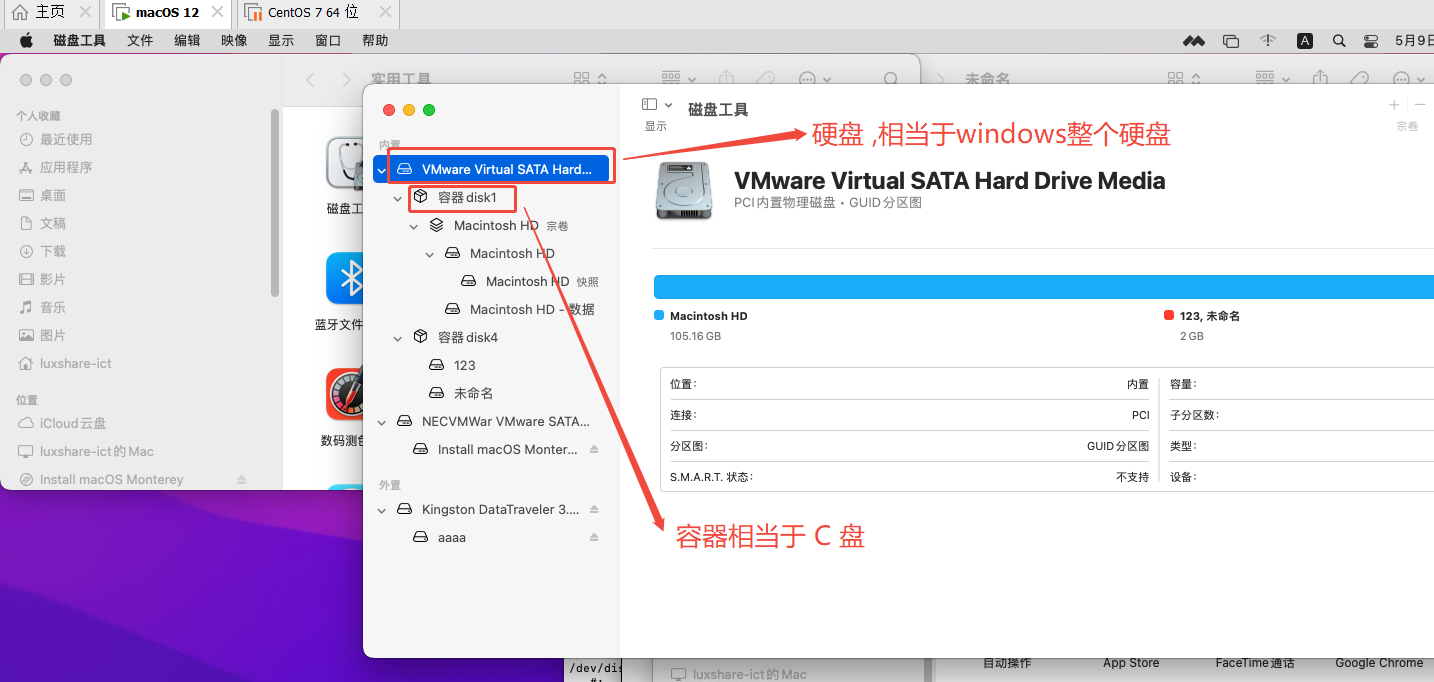The width and height of the screenshot is (1434, 682).
Task: Click the input source A icon
Action: pyautogui.click(x=1305, y=41)
